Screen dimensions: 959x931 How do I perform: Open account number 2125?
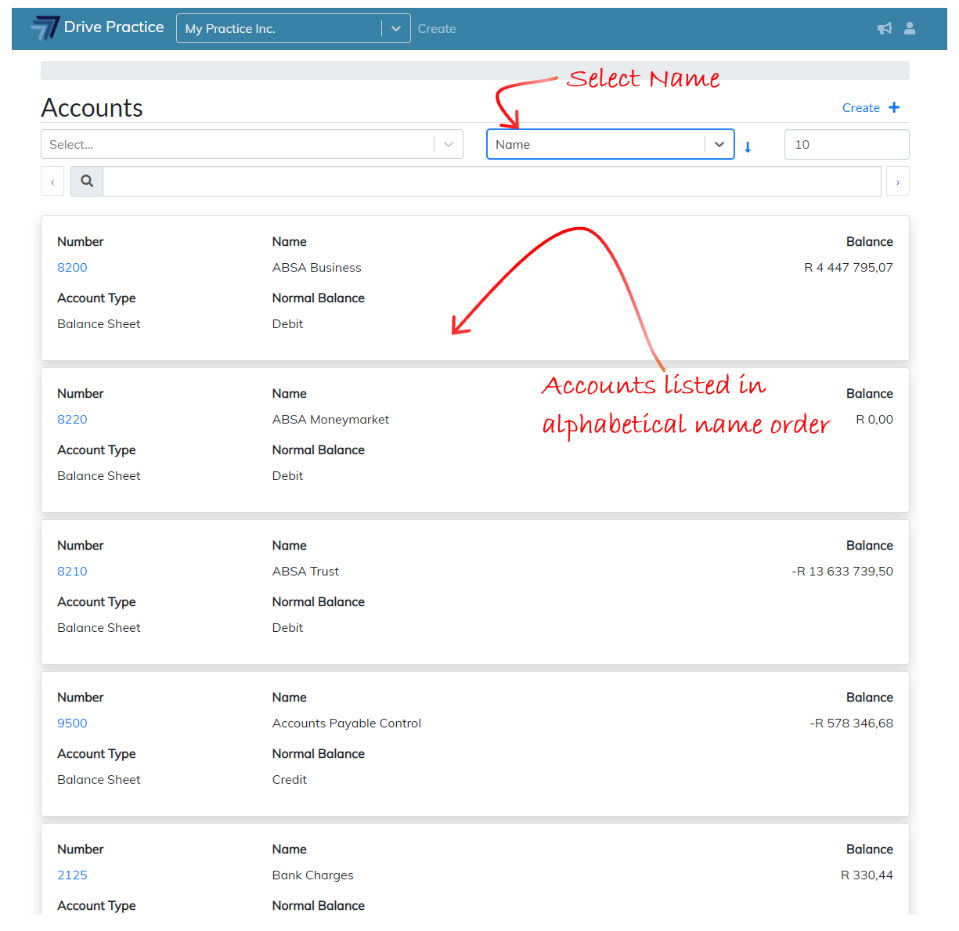(x=72, y=875)
